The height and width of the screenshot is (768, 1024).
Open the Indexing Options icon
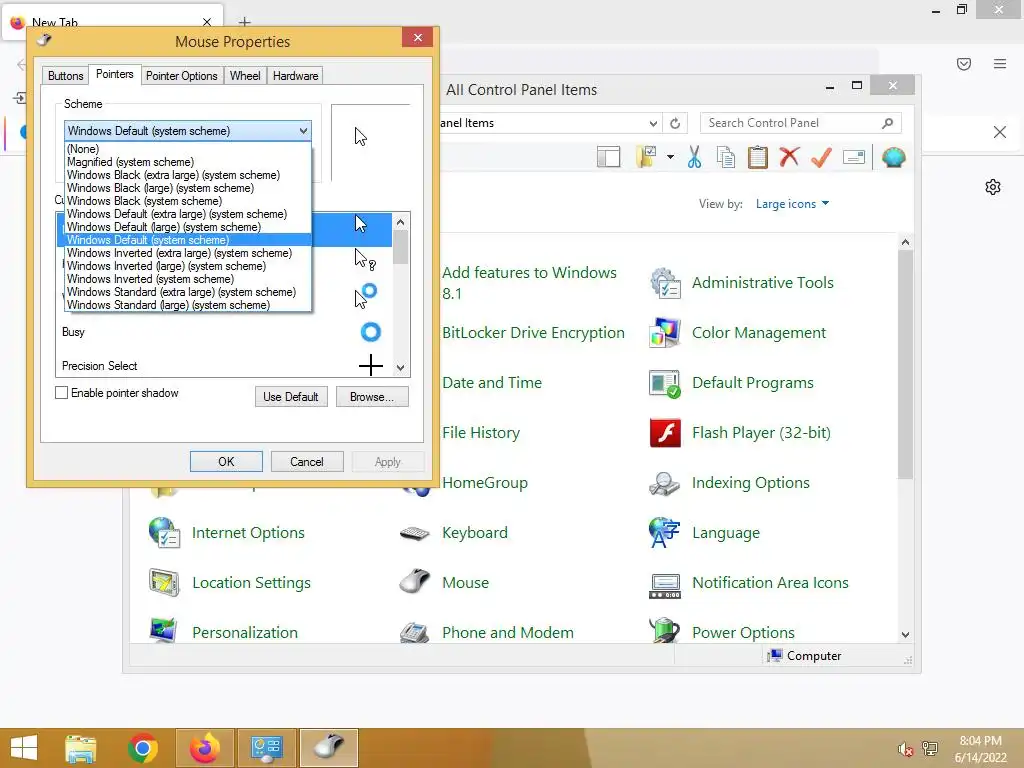pos(665,483)
